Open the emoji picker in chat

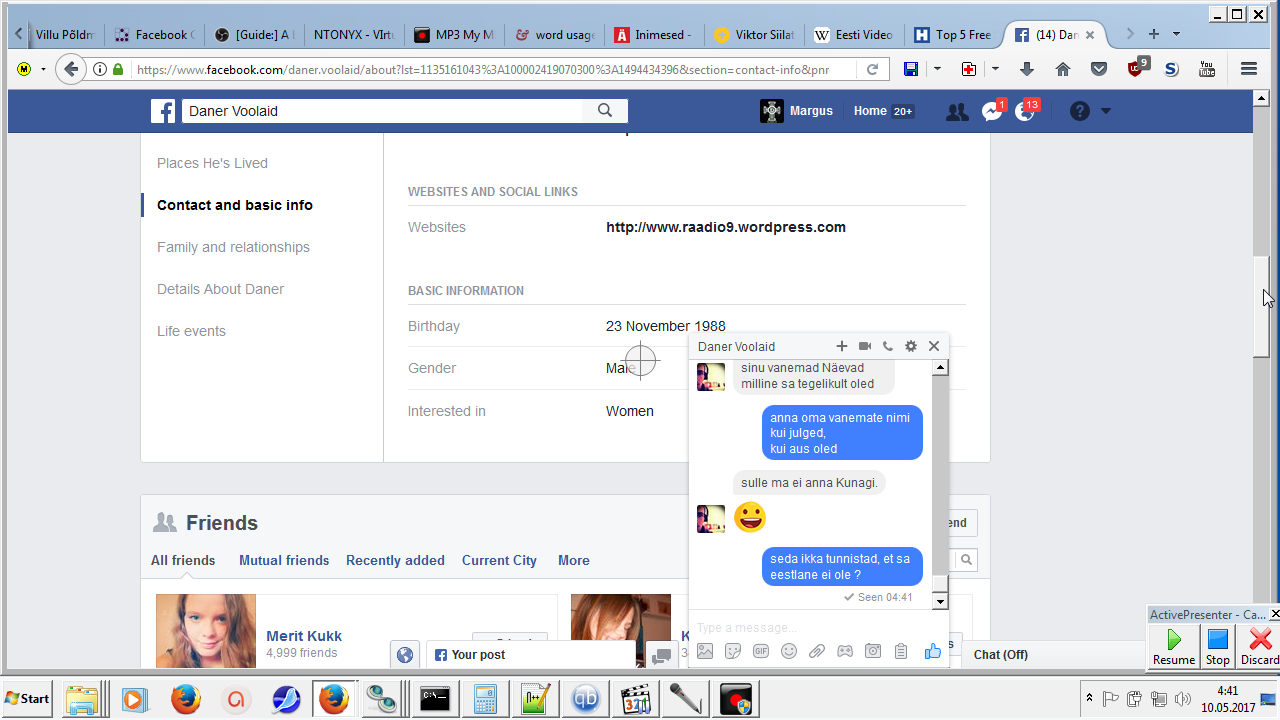click(789, 651)
